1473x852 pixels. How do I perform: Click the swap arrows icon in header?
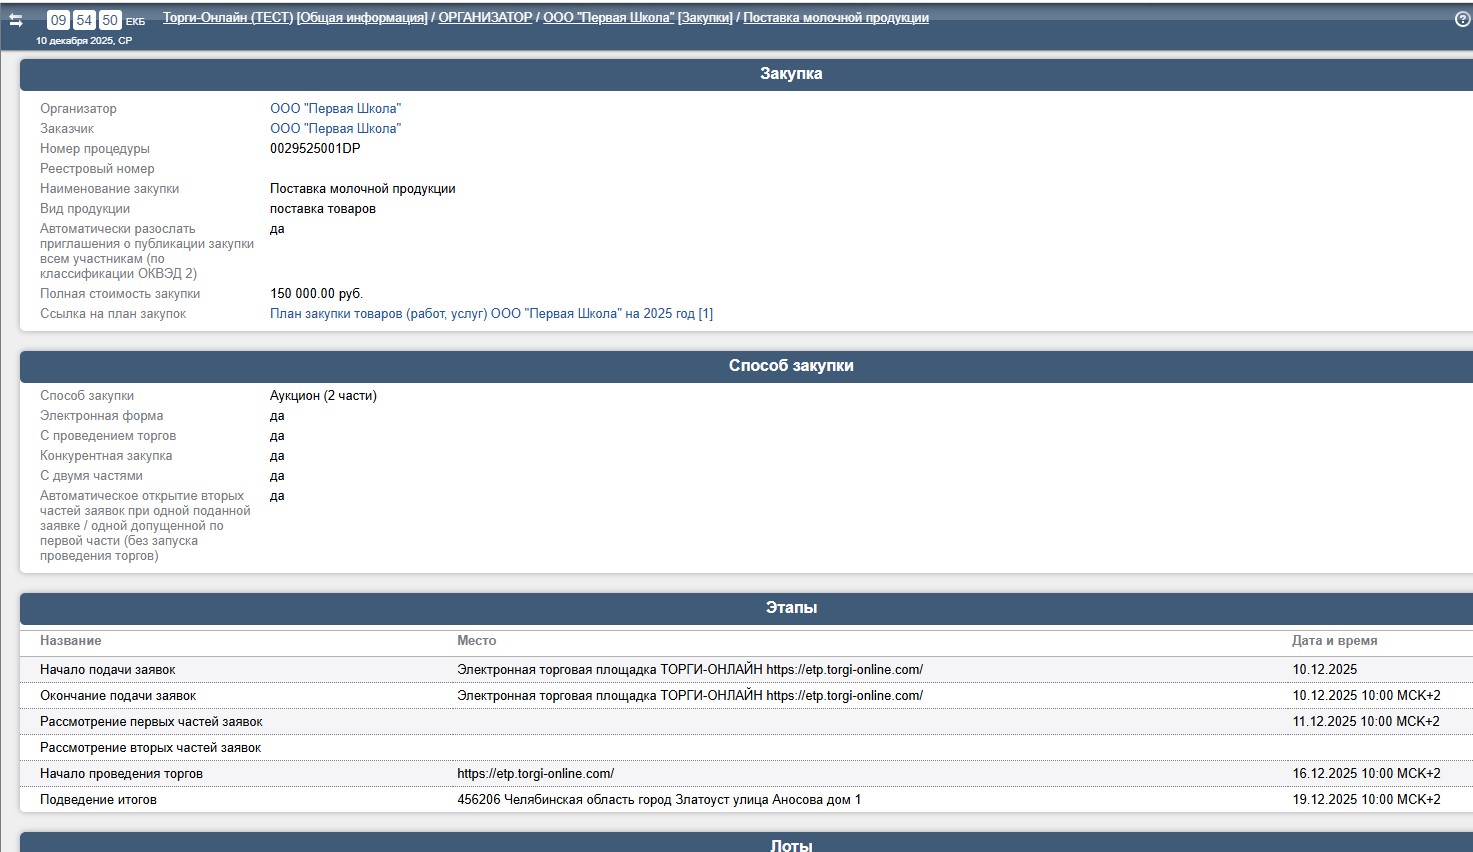click(x=16, y=20)
